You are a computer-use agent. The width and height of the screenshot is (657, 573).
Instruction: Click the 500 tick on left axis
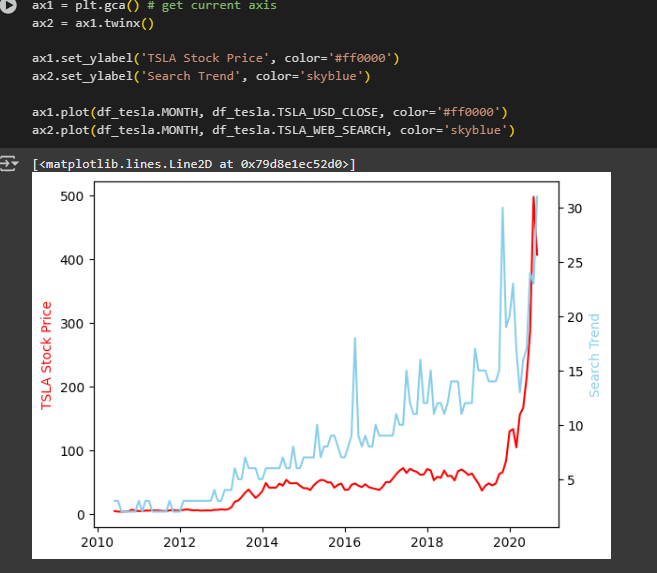pos(72,196)
